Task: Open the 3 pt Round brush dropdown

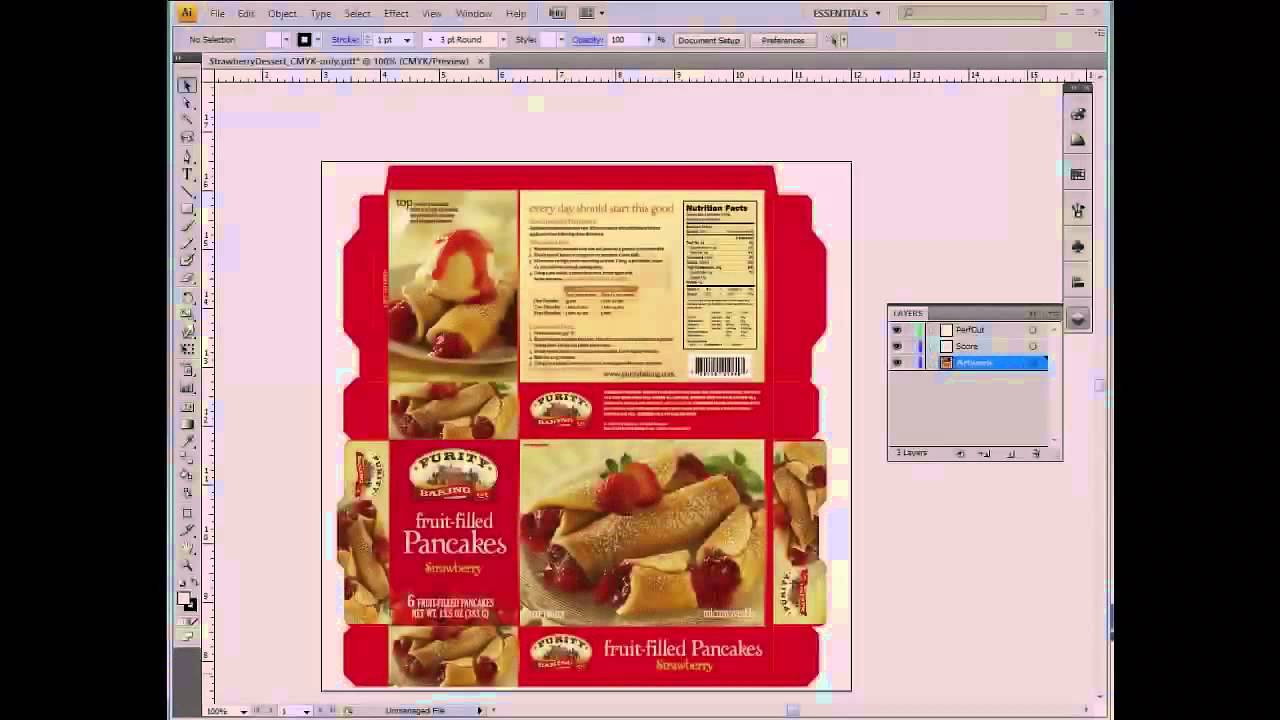Action: tap(502, 40)
